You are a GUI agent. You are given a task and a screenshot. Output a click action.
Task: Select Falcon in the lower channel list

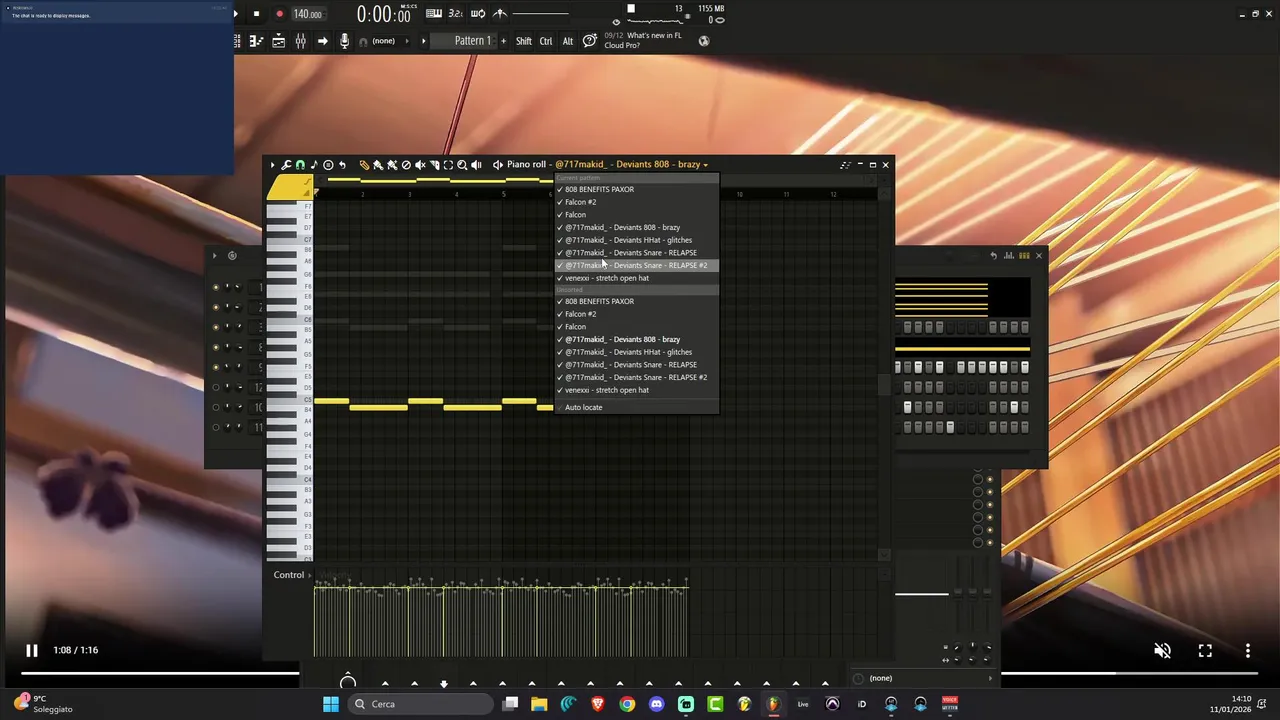click(636, 326)
